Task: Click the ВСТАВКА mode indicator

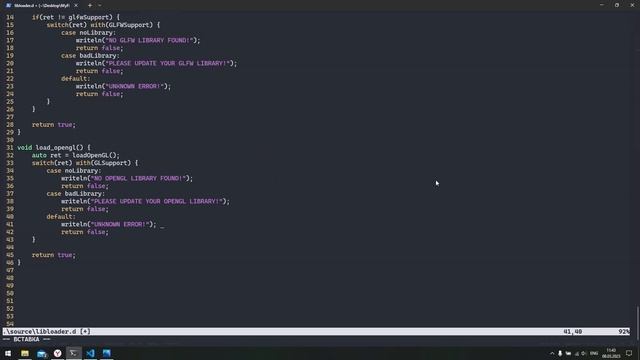Action: (x=27, y=340)
